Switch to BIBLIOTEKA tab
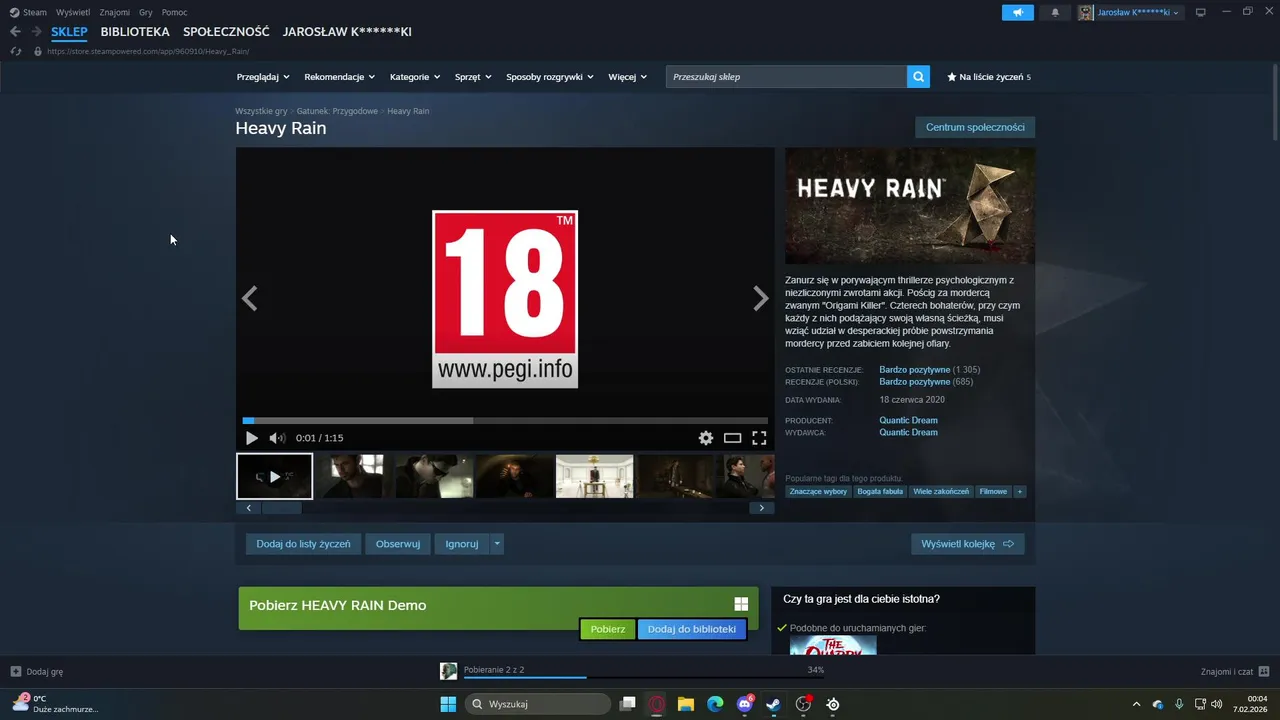Viewport: 1280px width, 720px height. click(135, 31)
